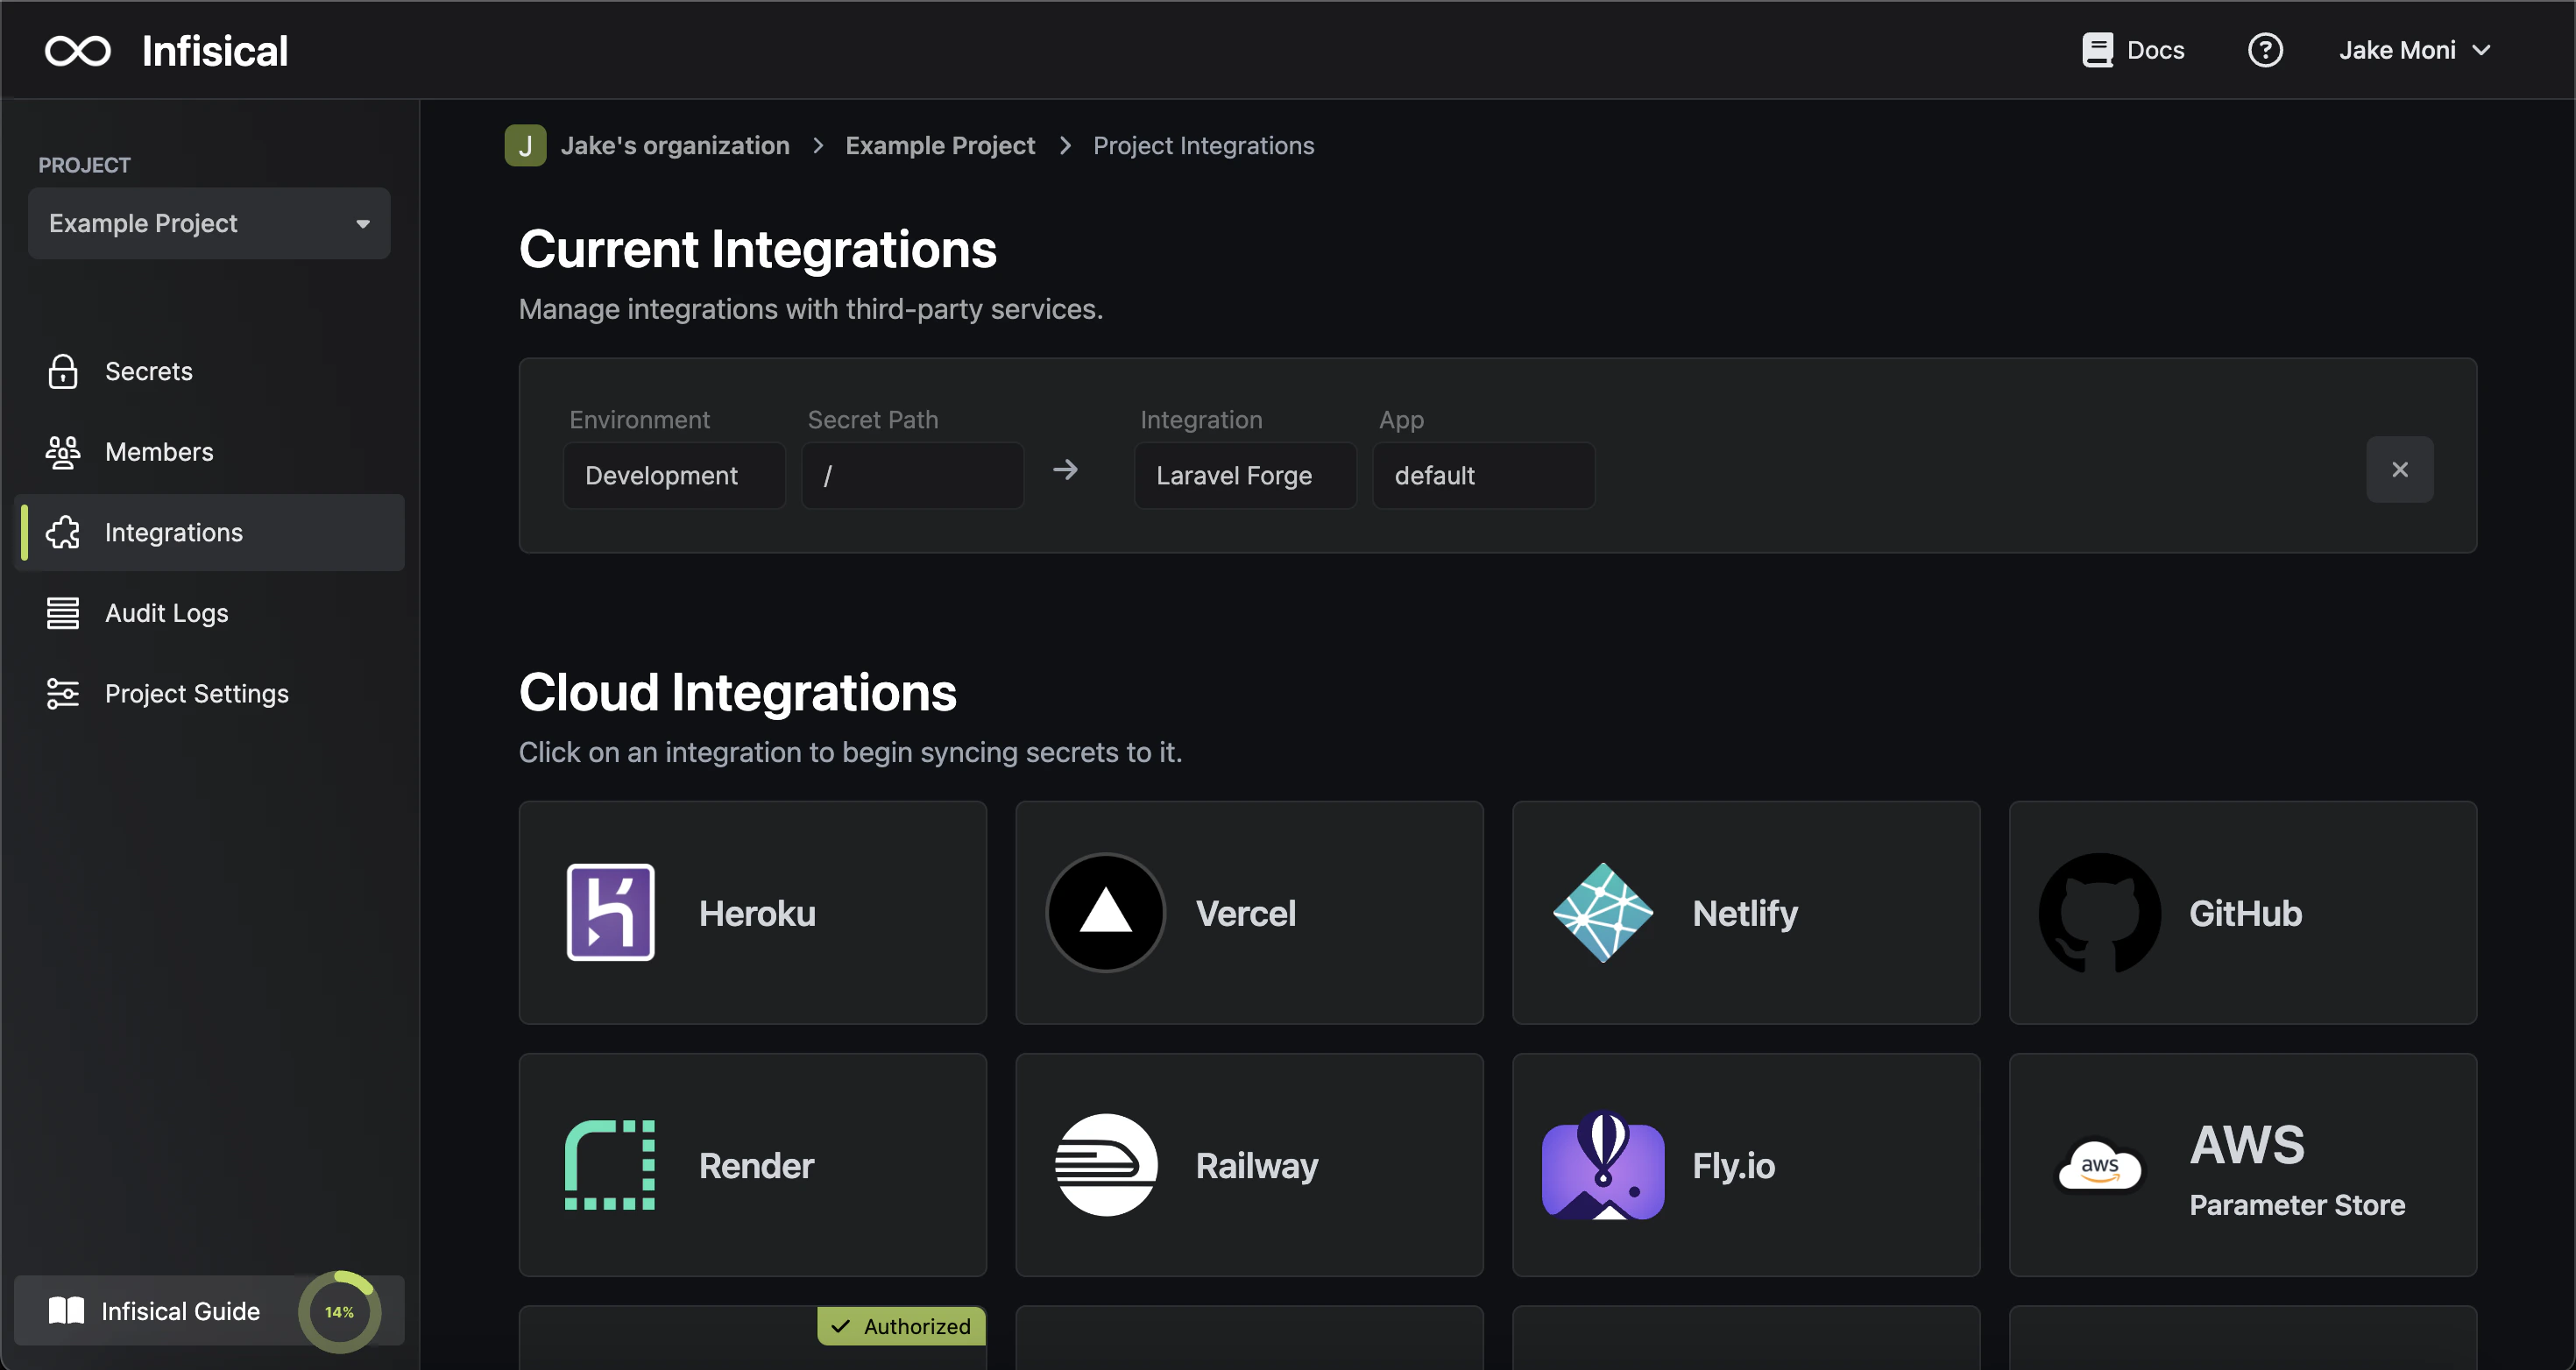Click the GitHub octocat logo

(x=2100, y=912)
